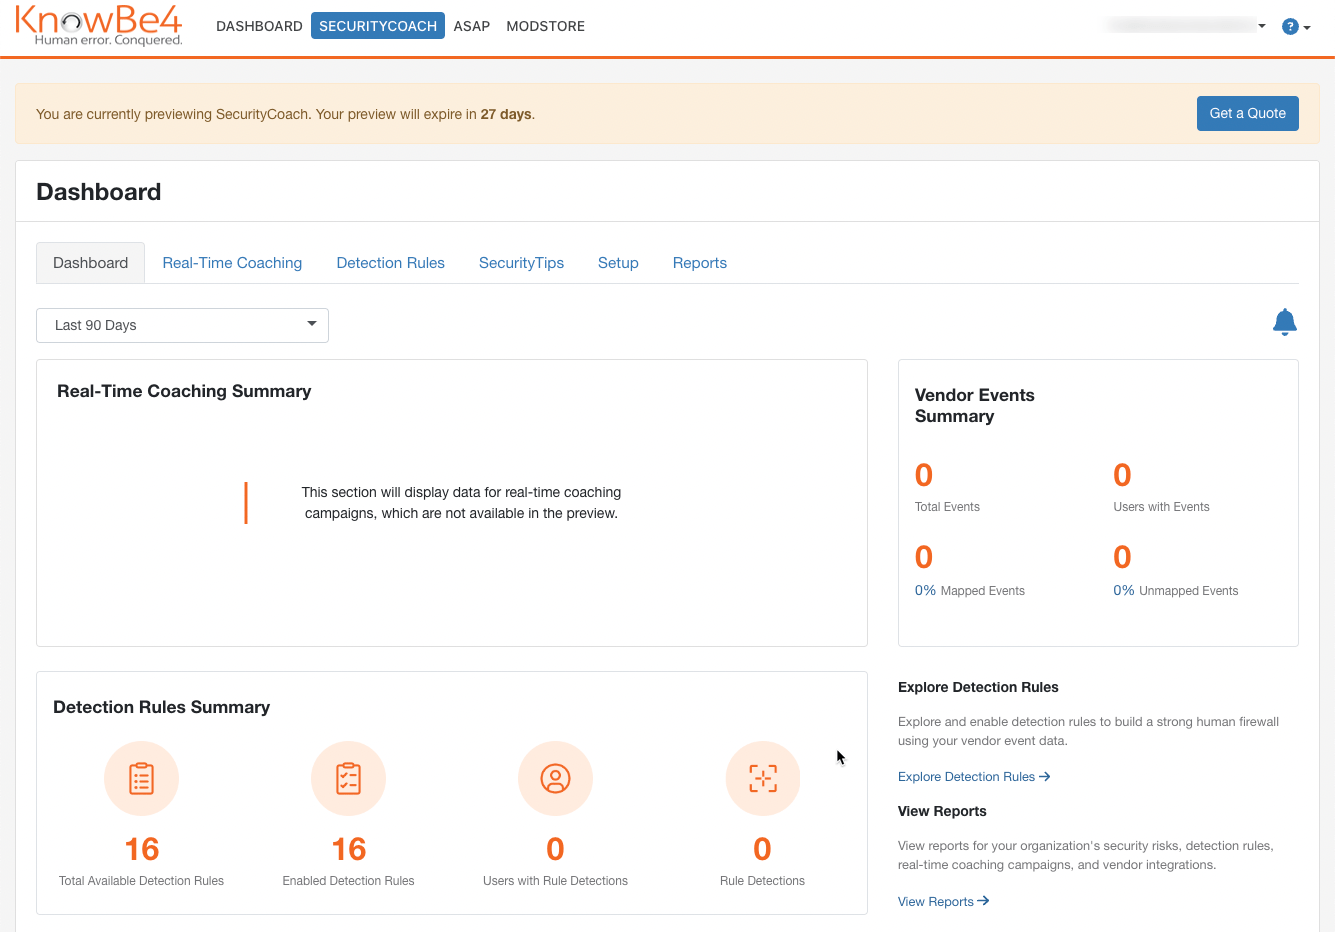Viewport: 1335px width, 932px height.
Task: Click the Get a Quote button
Action: 1248,113
